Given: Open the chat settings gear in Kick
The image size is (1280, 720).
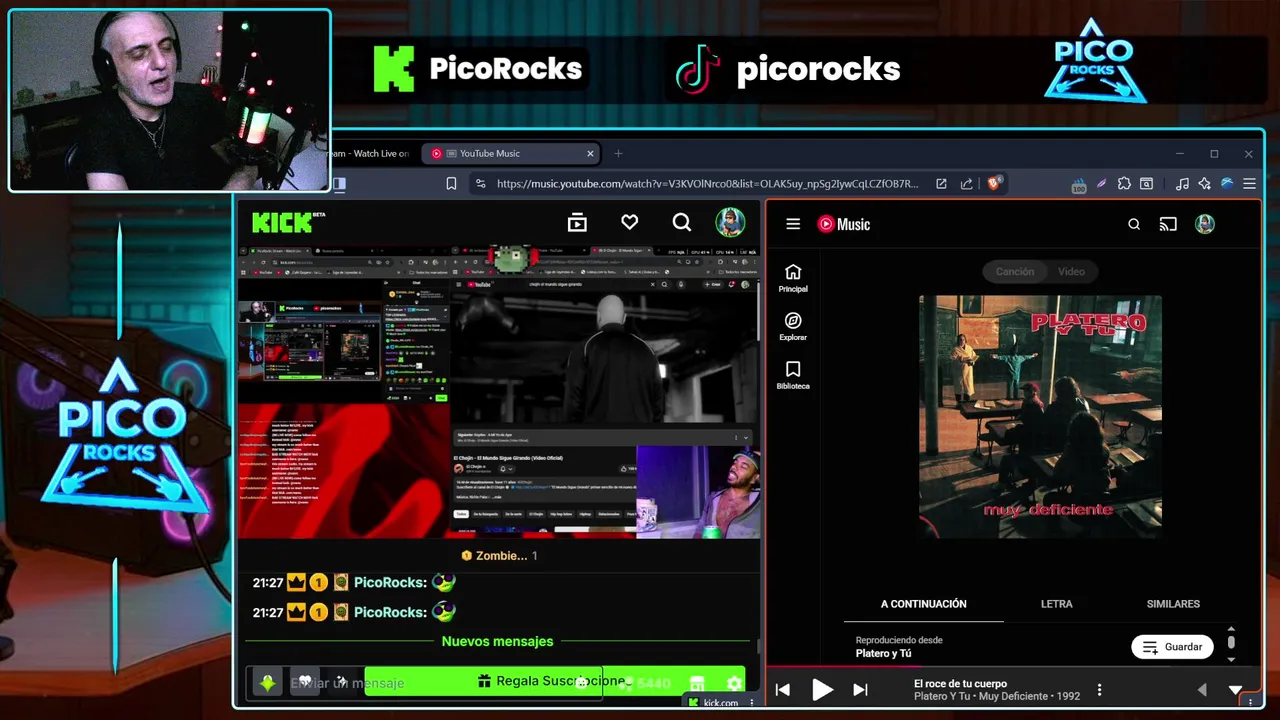Looking at the screenshot, I should coord(735,683).
